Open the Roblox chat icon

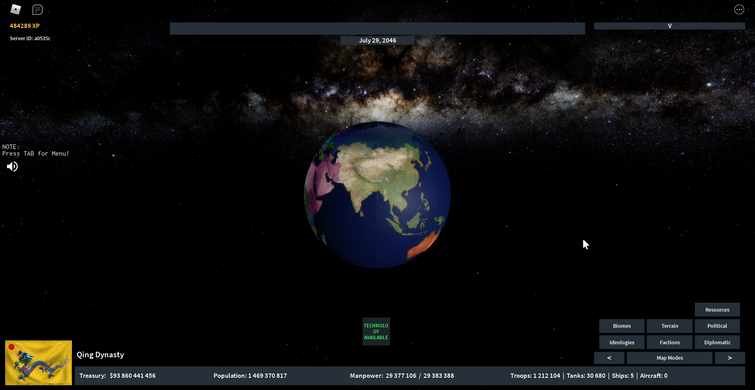[37, 9]
